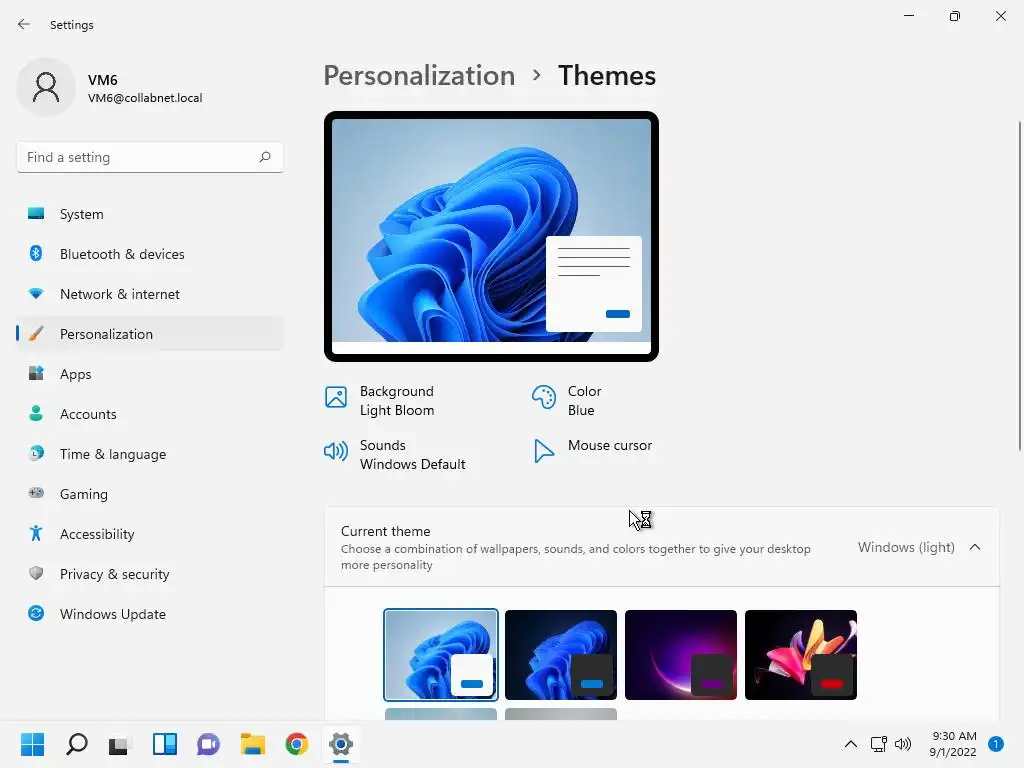The width and height of the screenshot is (1024, 768).
Task: Click the Accessibility figure icon
Action: click(36, 534)
